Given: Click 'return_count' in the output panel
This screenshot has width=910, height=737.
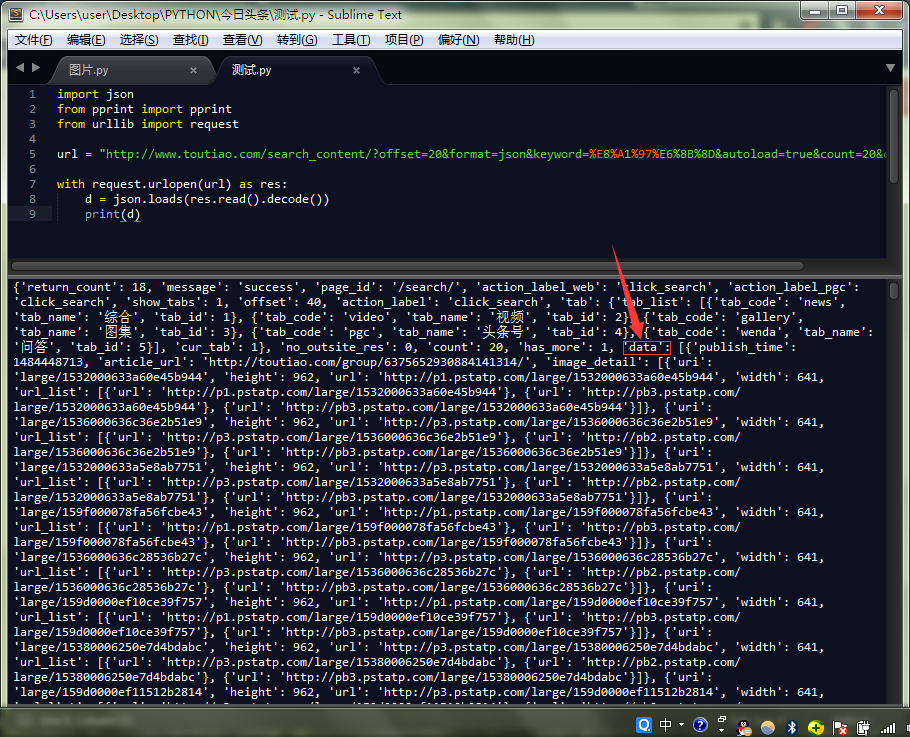Looking at the screenshot, I should click(68, 287).
